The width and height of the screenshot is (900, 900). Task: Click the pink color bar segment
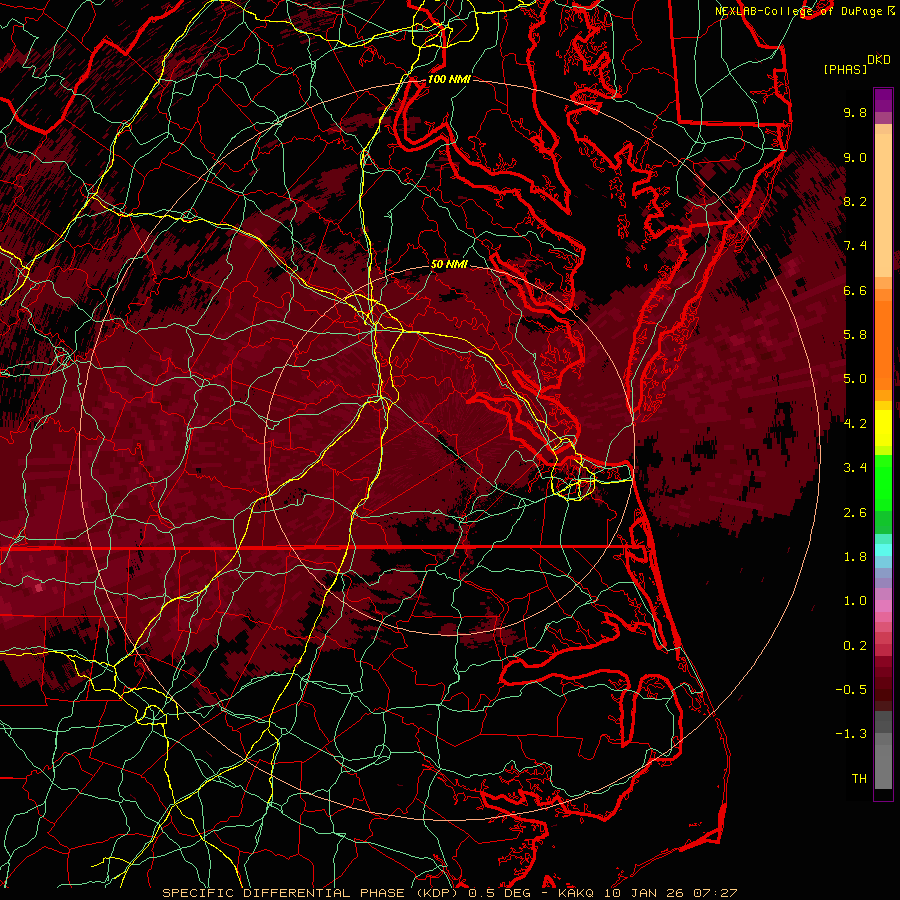[883, 606]
